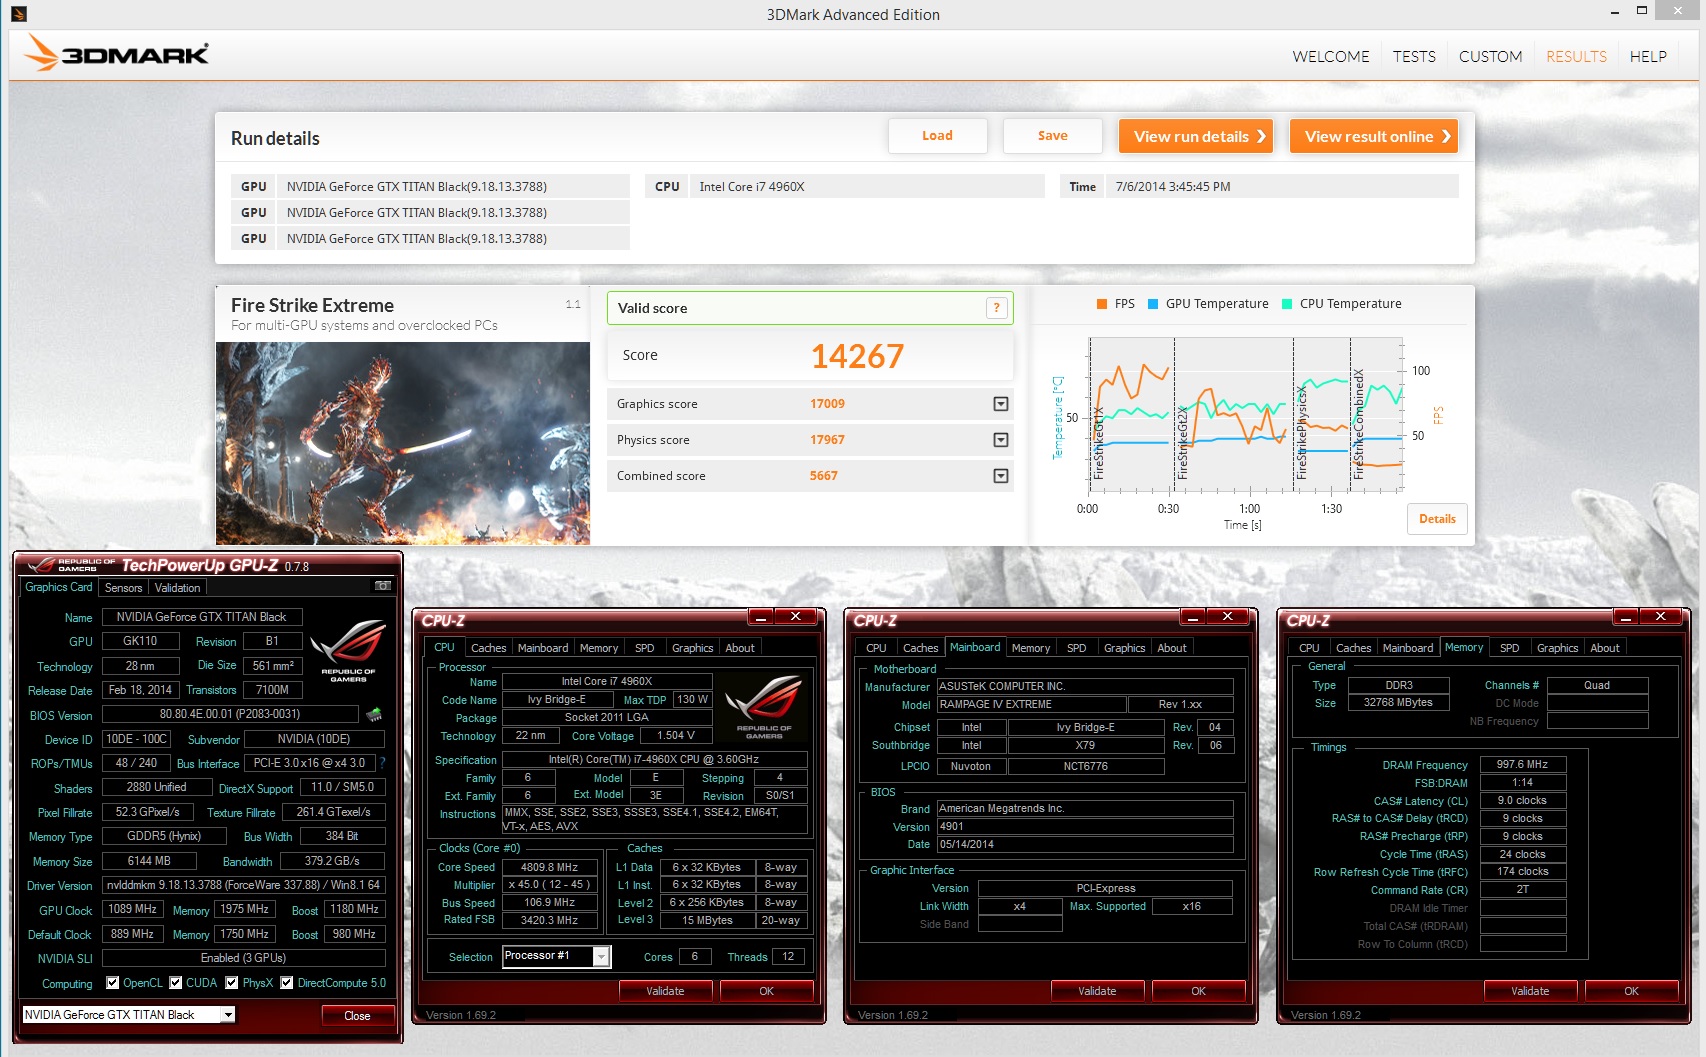1706x1057 pixels.
Task: Expand the Graphics score details
Action: coord(1000,404)
